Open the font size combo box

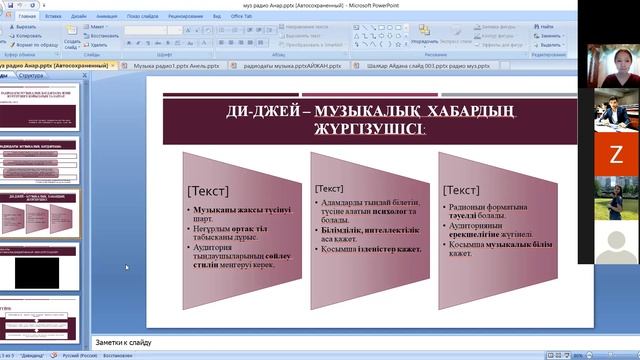(x=175, y=30)
